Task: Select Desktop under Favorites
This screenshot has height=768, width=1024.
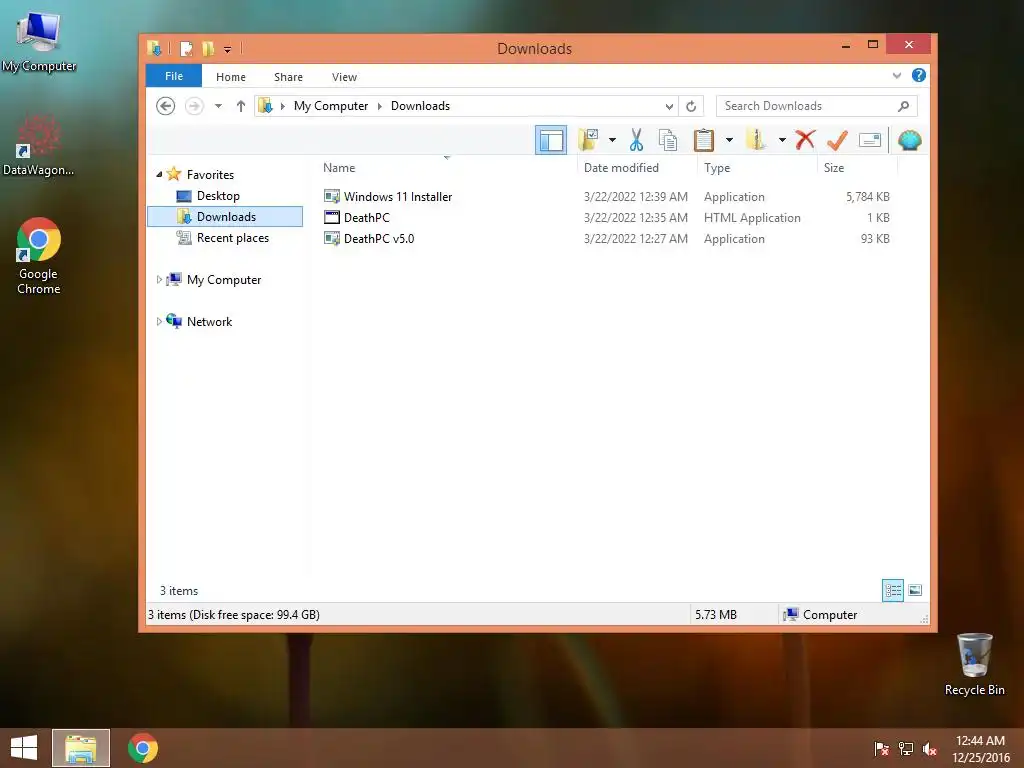Action: pos(218,196)
